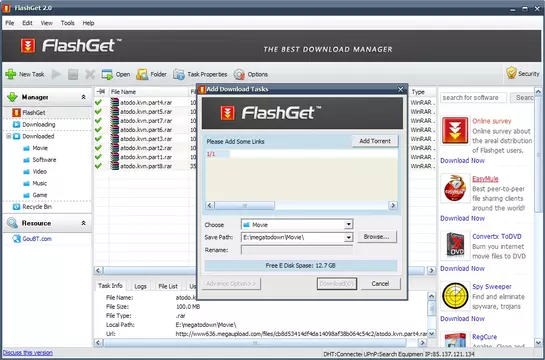Screen dimensions: 545x360
Task: Click the Browse... button
Action: pos(376,237)
